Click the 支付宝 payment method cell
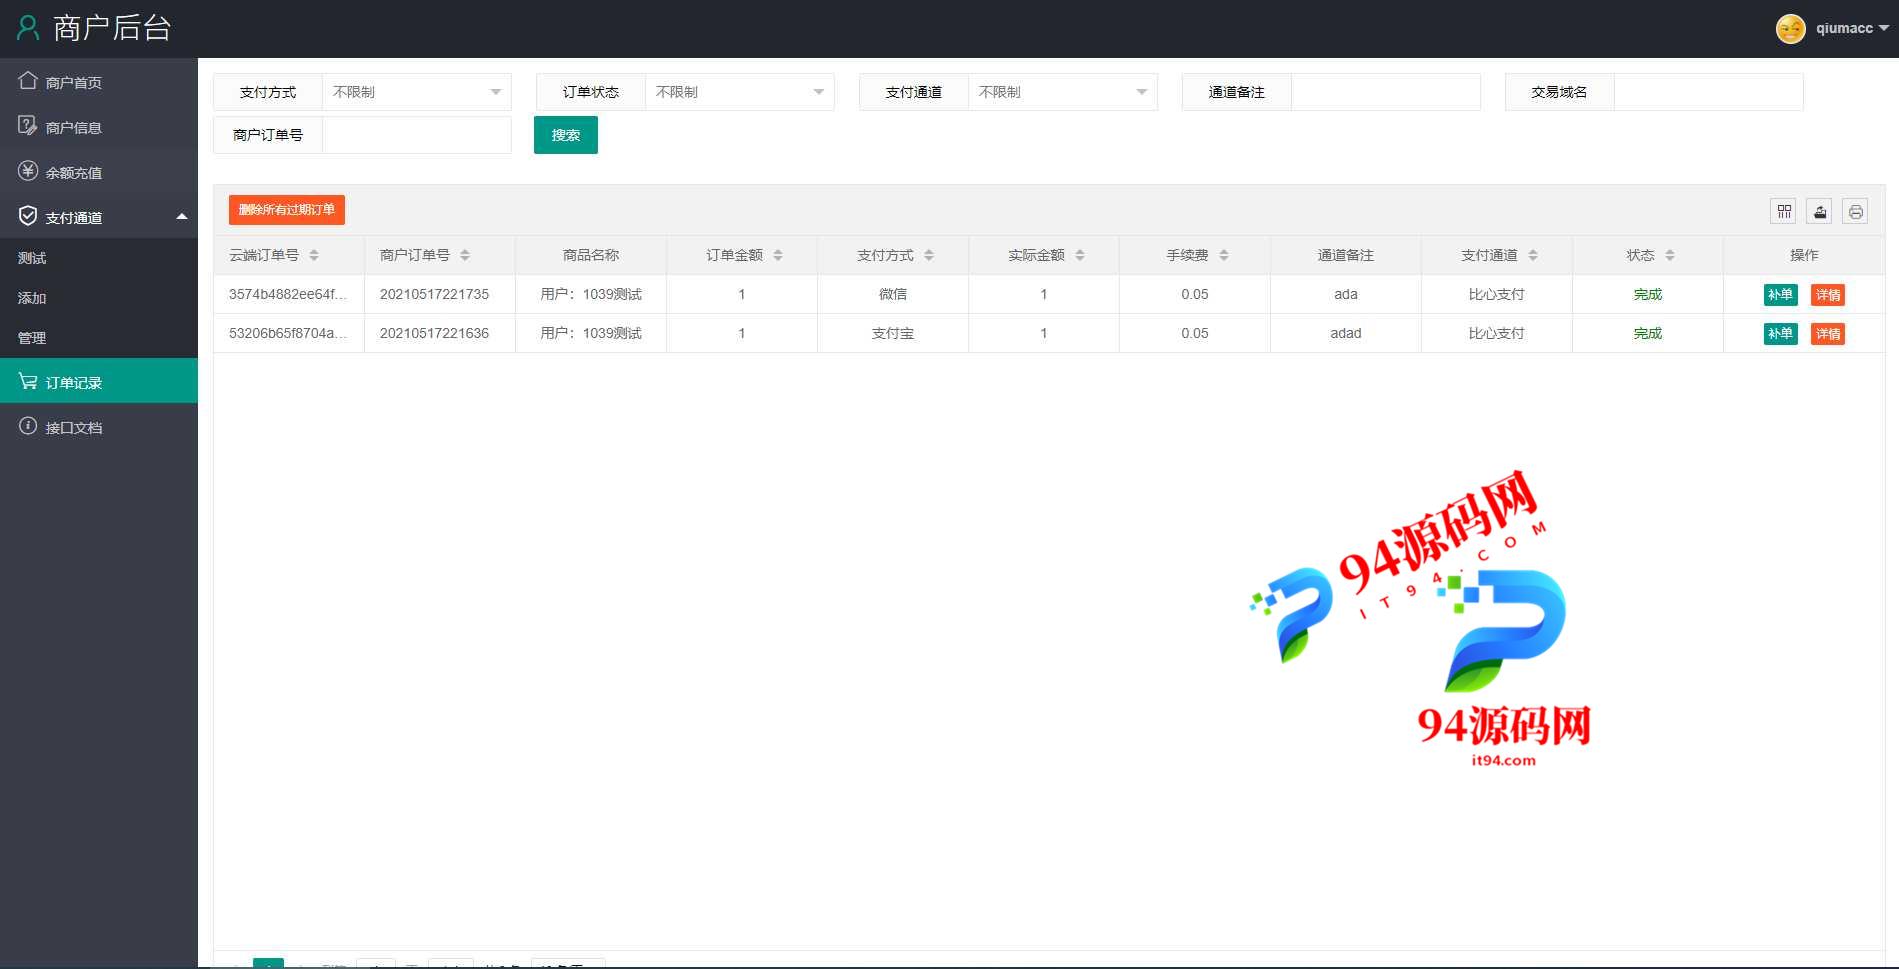 coord(893,333)
